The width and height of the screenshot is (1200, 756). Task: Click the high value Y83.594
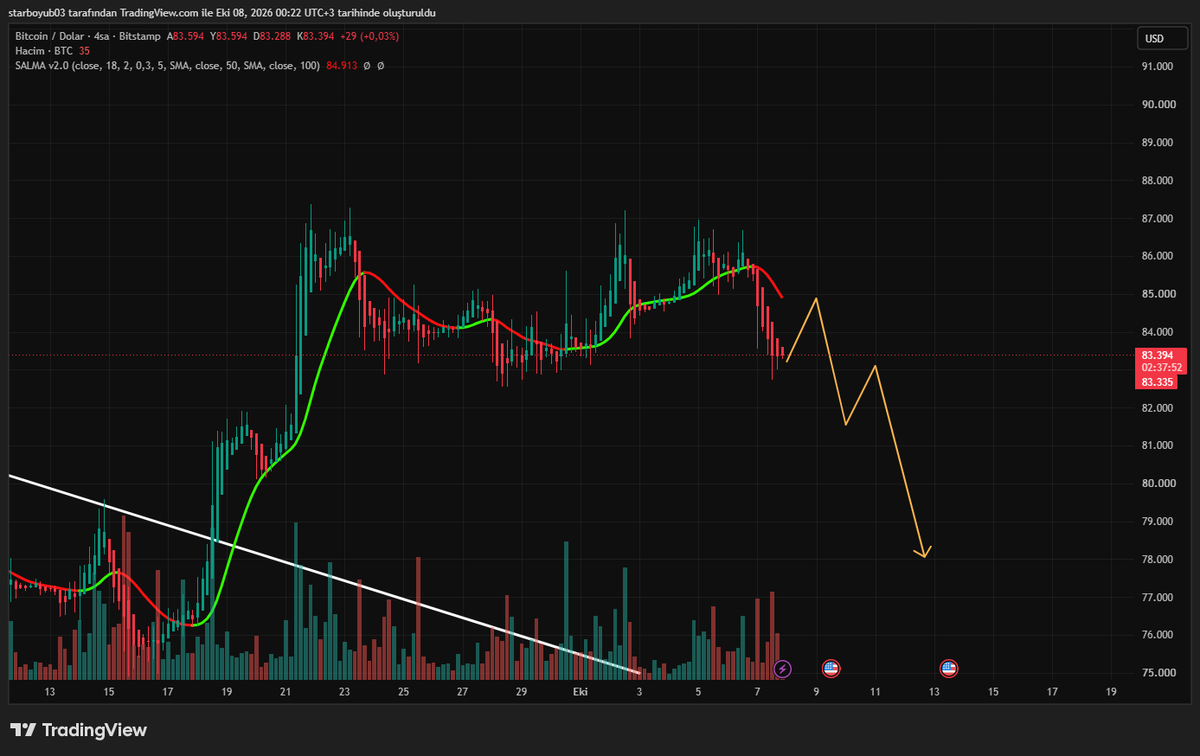(x=227, y=37)
